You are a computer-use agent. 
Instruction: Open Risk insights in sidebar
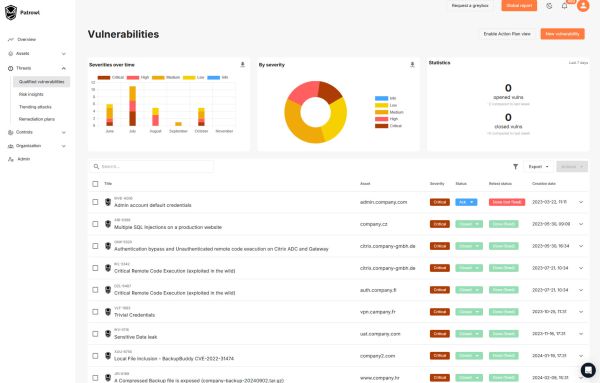click(x=31, y=94)
